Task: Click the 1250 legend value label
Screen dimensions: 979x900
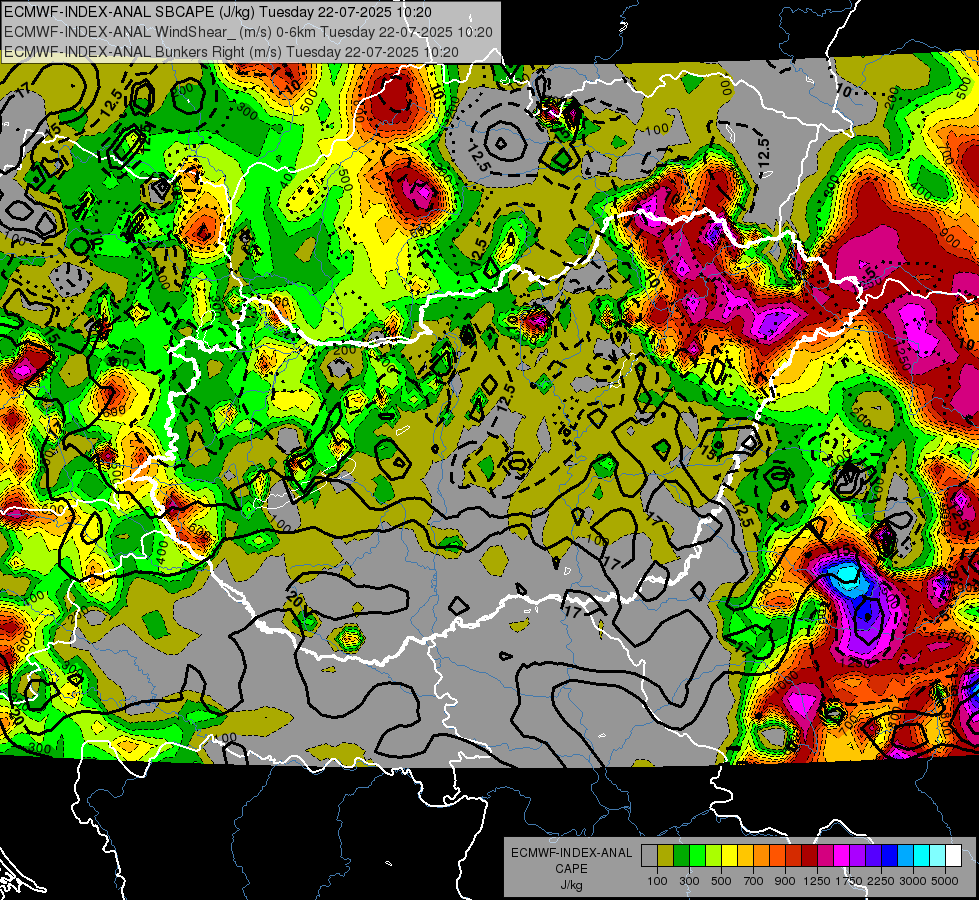Action: [x=817, y=881]
